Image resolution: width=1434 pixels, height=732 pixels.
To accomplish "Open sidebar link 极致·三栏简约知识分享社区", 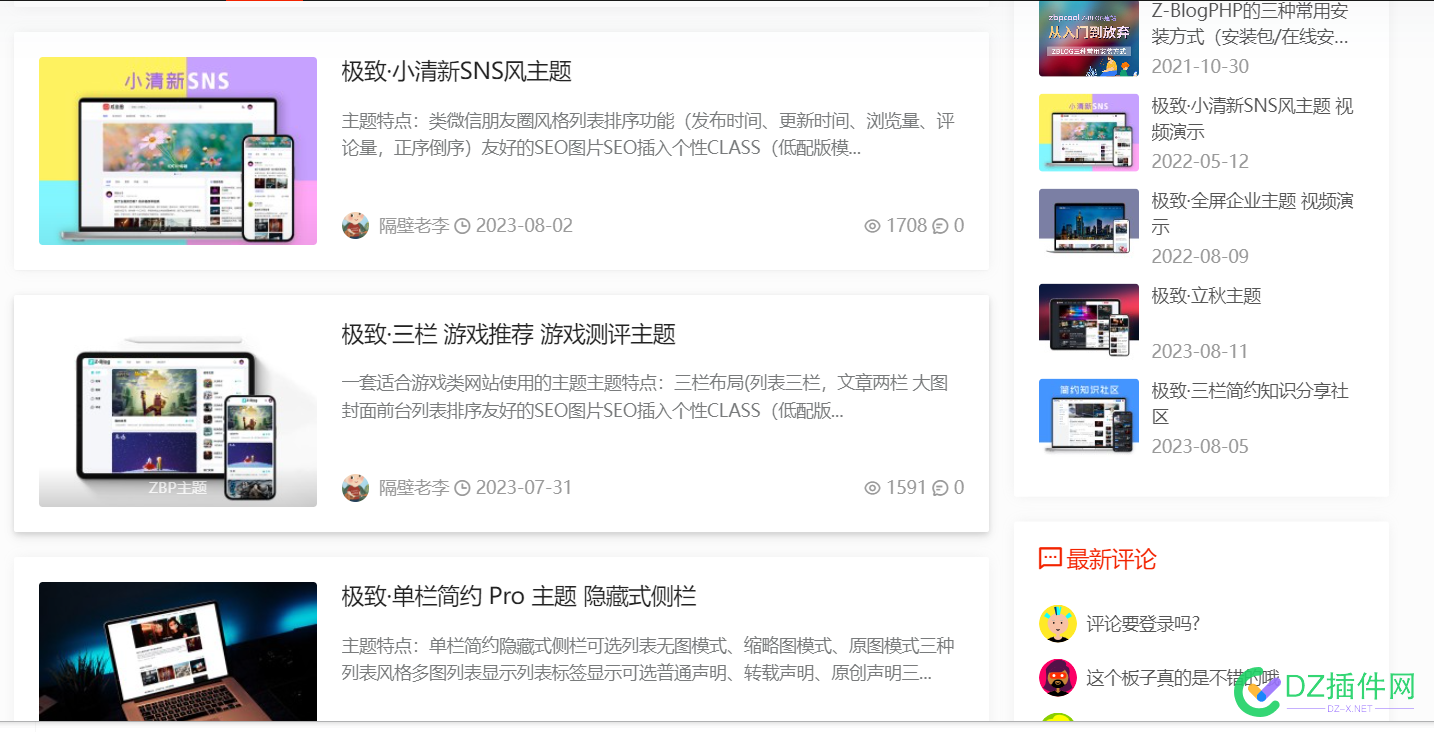I will click(1250, 404).
